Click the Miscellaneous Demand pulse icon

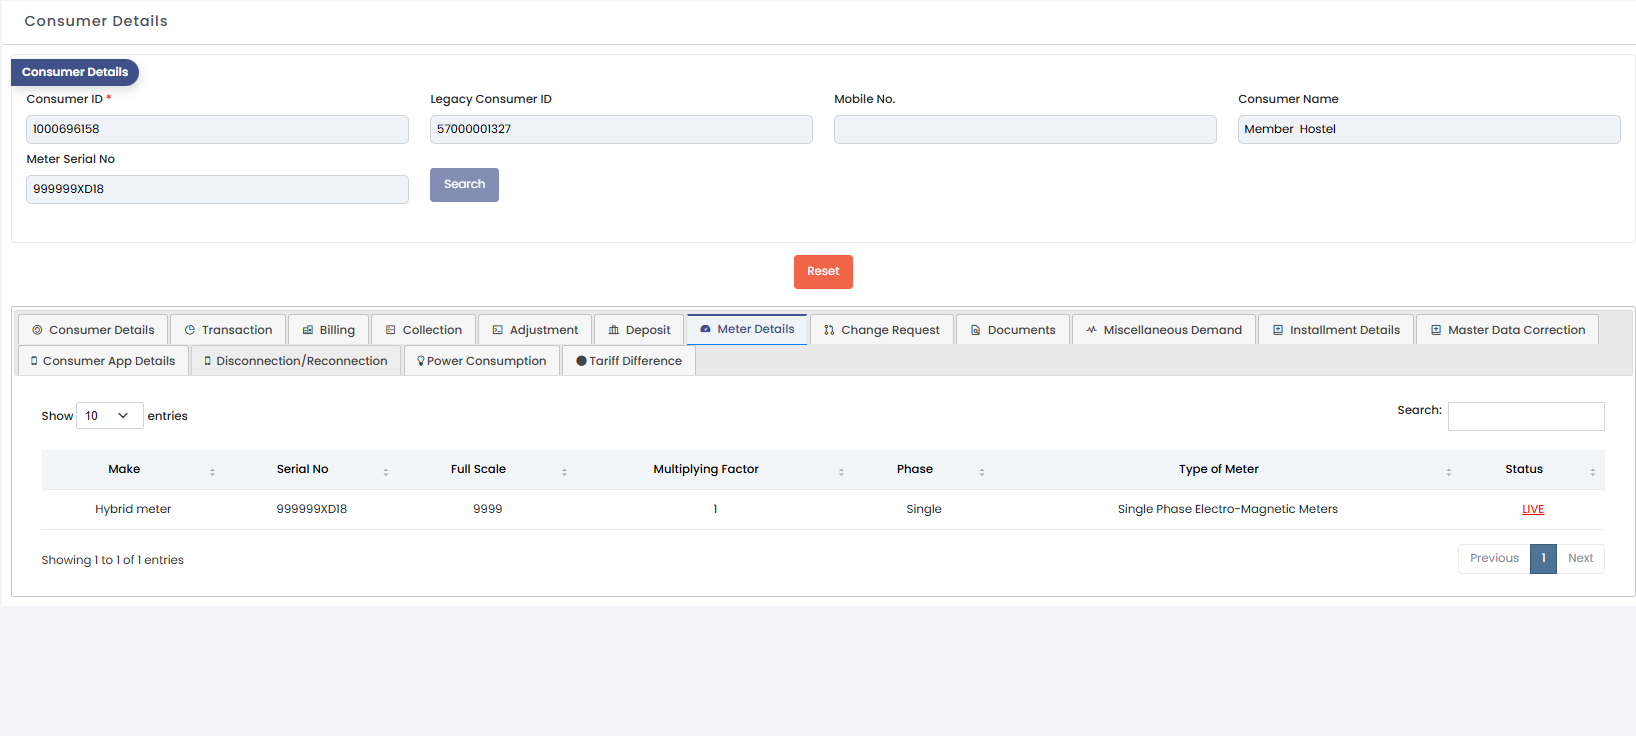coord(1091,330)
